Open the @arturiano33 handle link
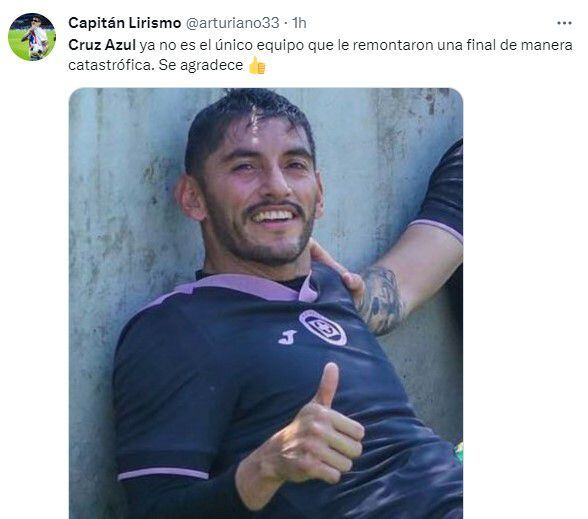 click(232, 23)
